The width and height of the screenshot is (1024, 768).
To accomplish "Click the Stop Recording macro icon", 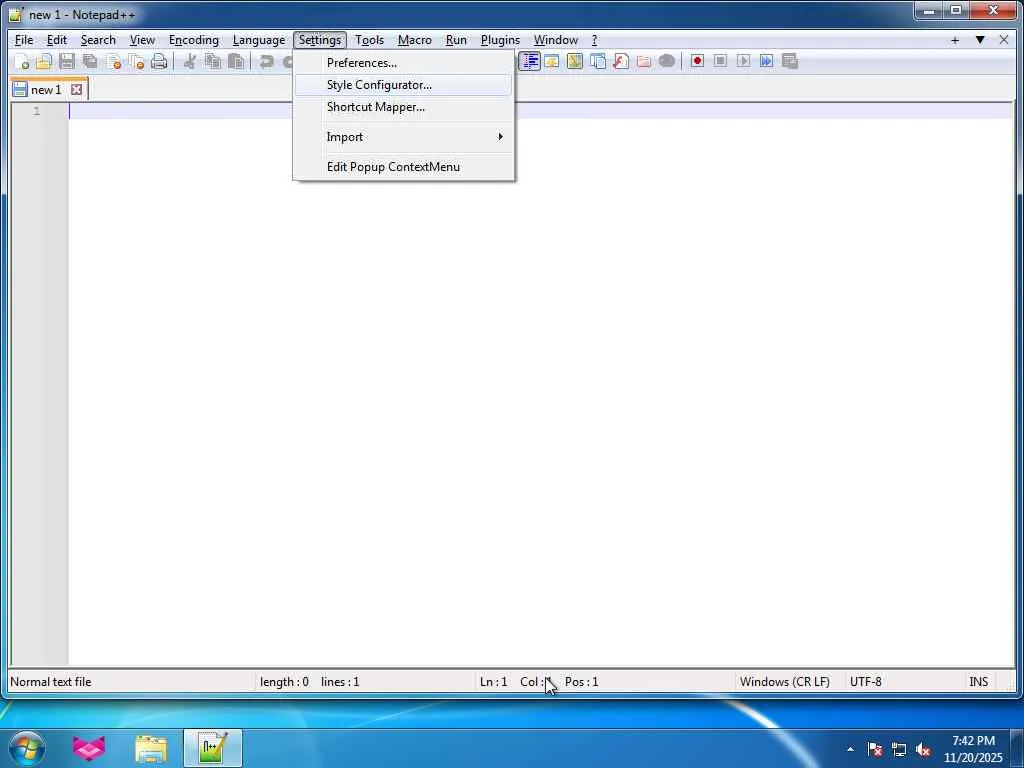I will 720,61.
